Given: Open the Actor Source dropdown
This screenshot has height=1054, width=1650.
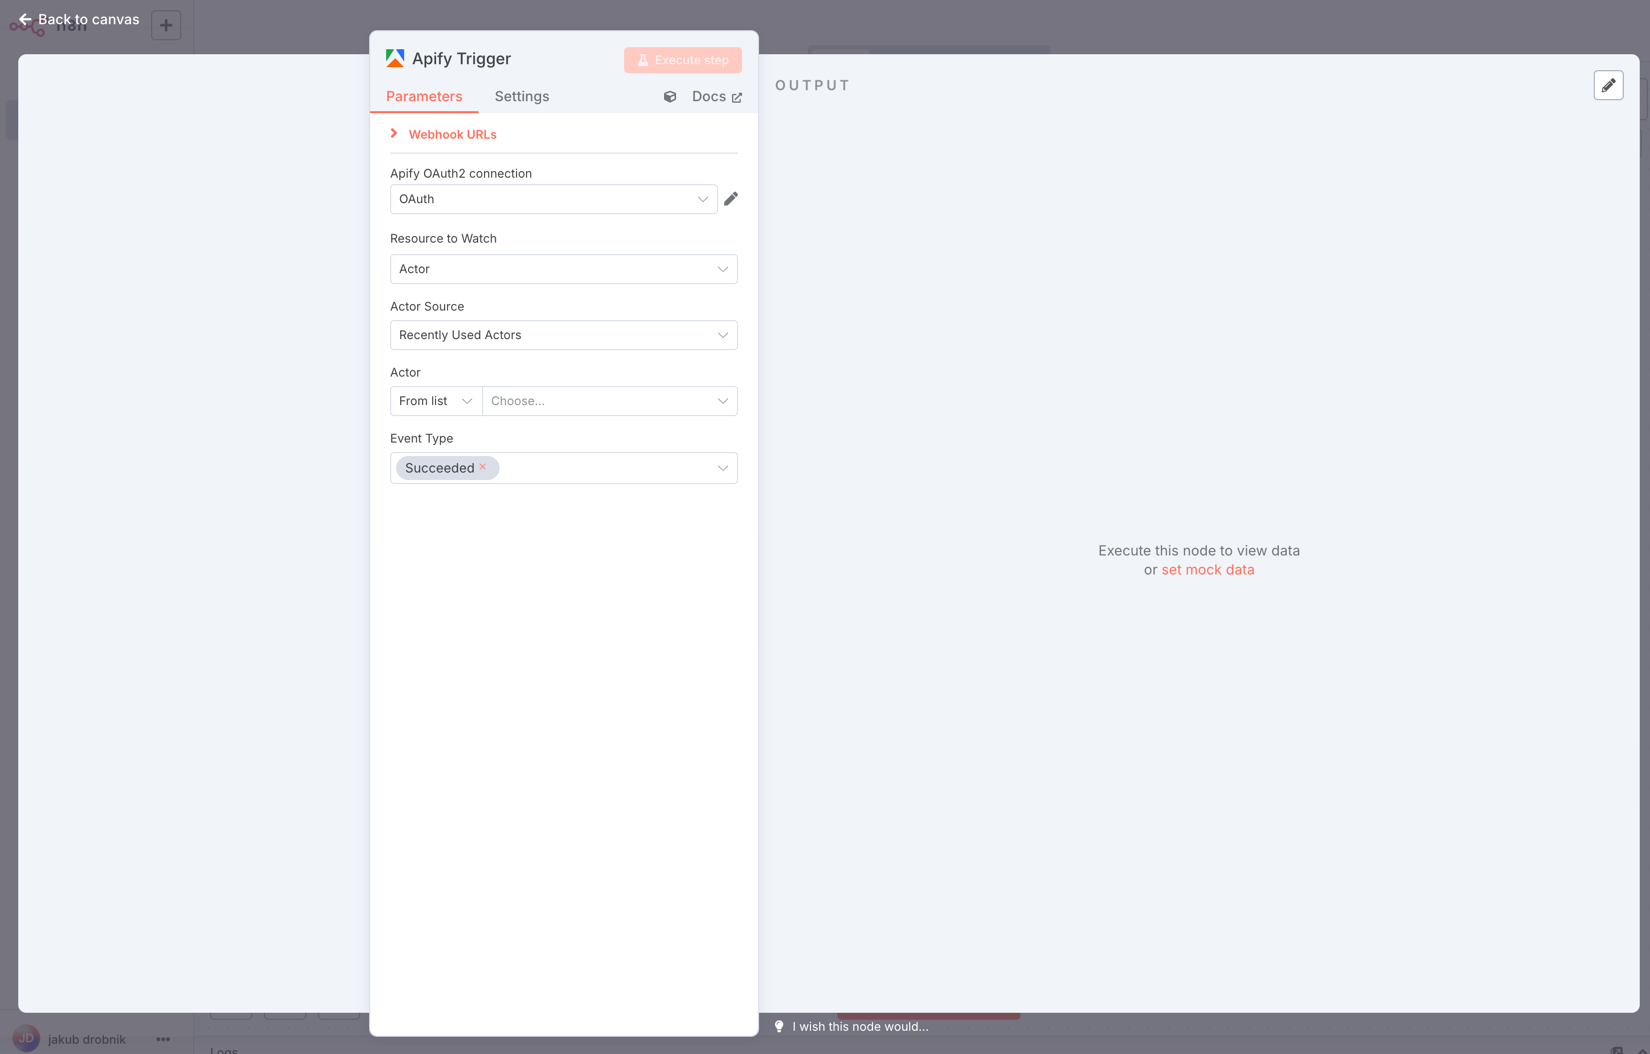Looking at the screenshot, I should [564, 335].
